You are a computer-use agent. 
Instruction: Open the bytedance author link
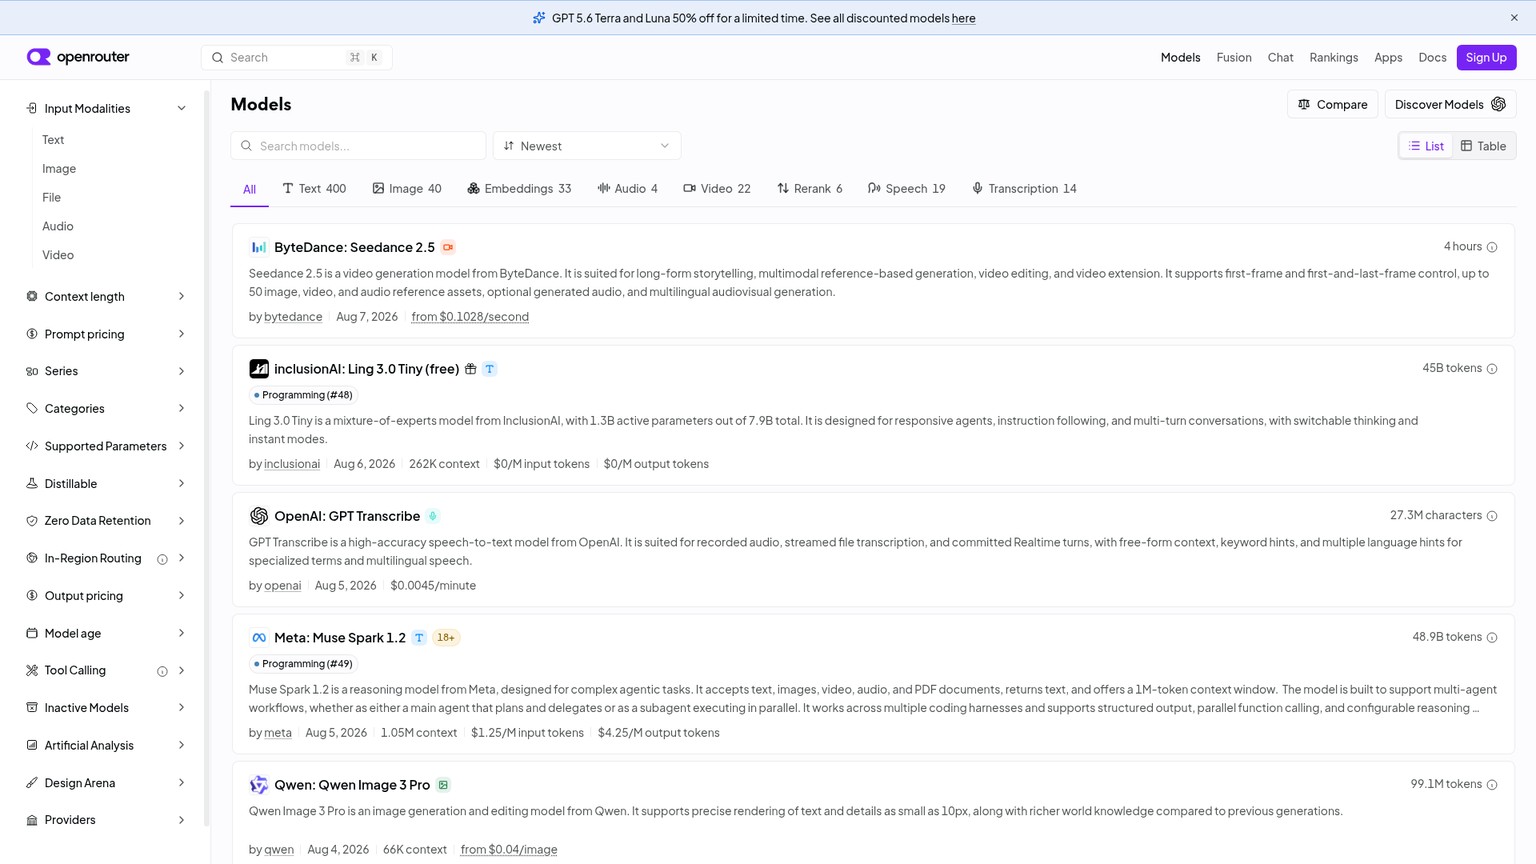tap(293, 317)
